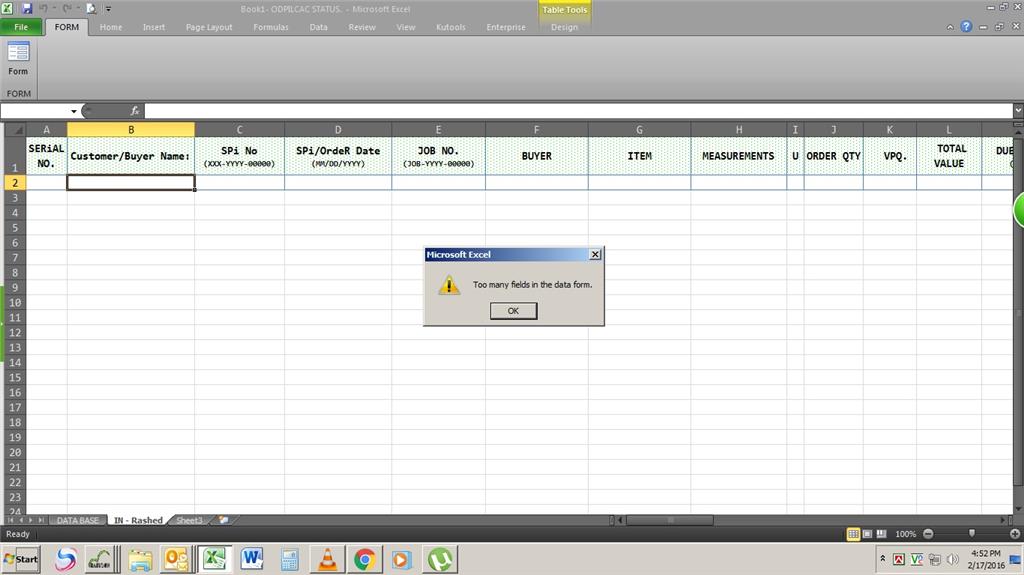Open VLC media player from taskbar
This screenshot has width=1024, height=575.
327,559
